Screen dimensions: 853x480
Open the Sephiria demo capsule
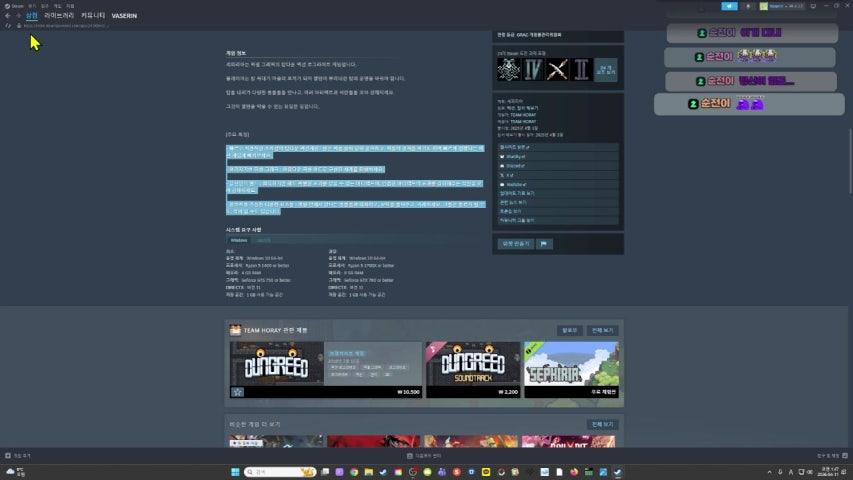(571, 370)
